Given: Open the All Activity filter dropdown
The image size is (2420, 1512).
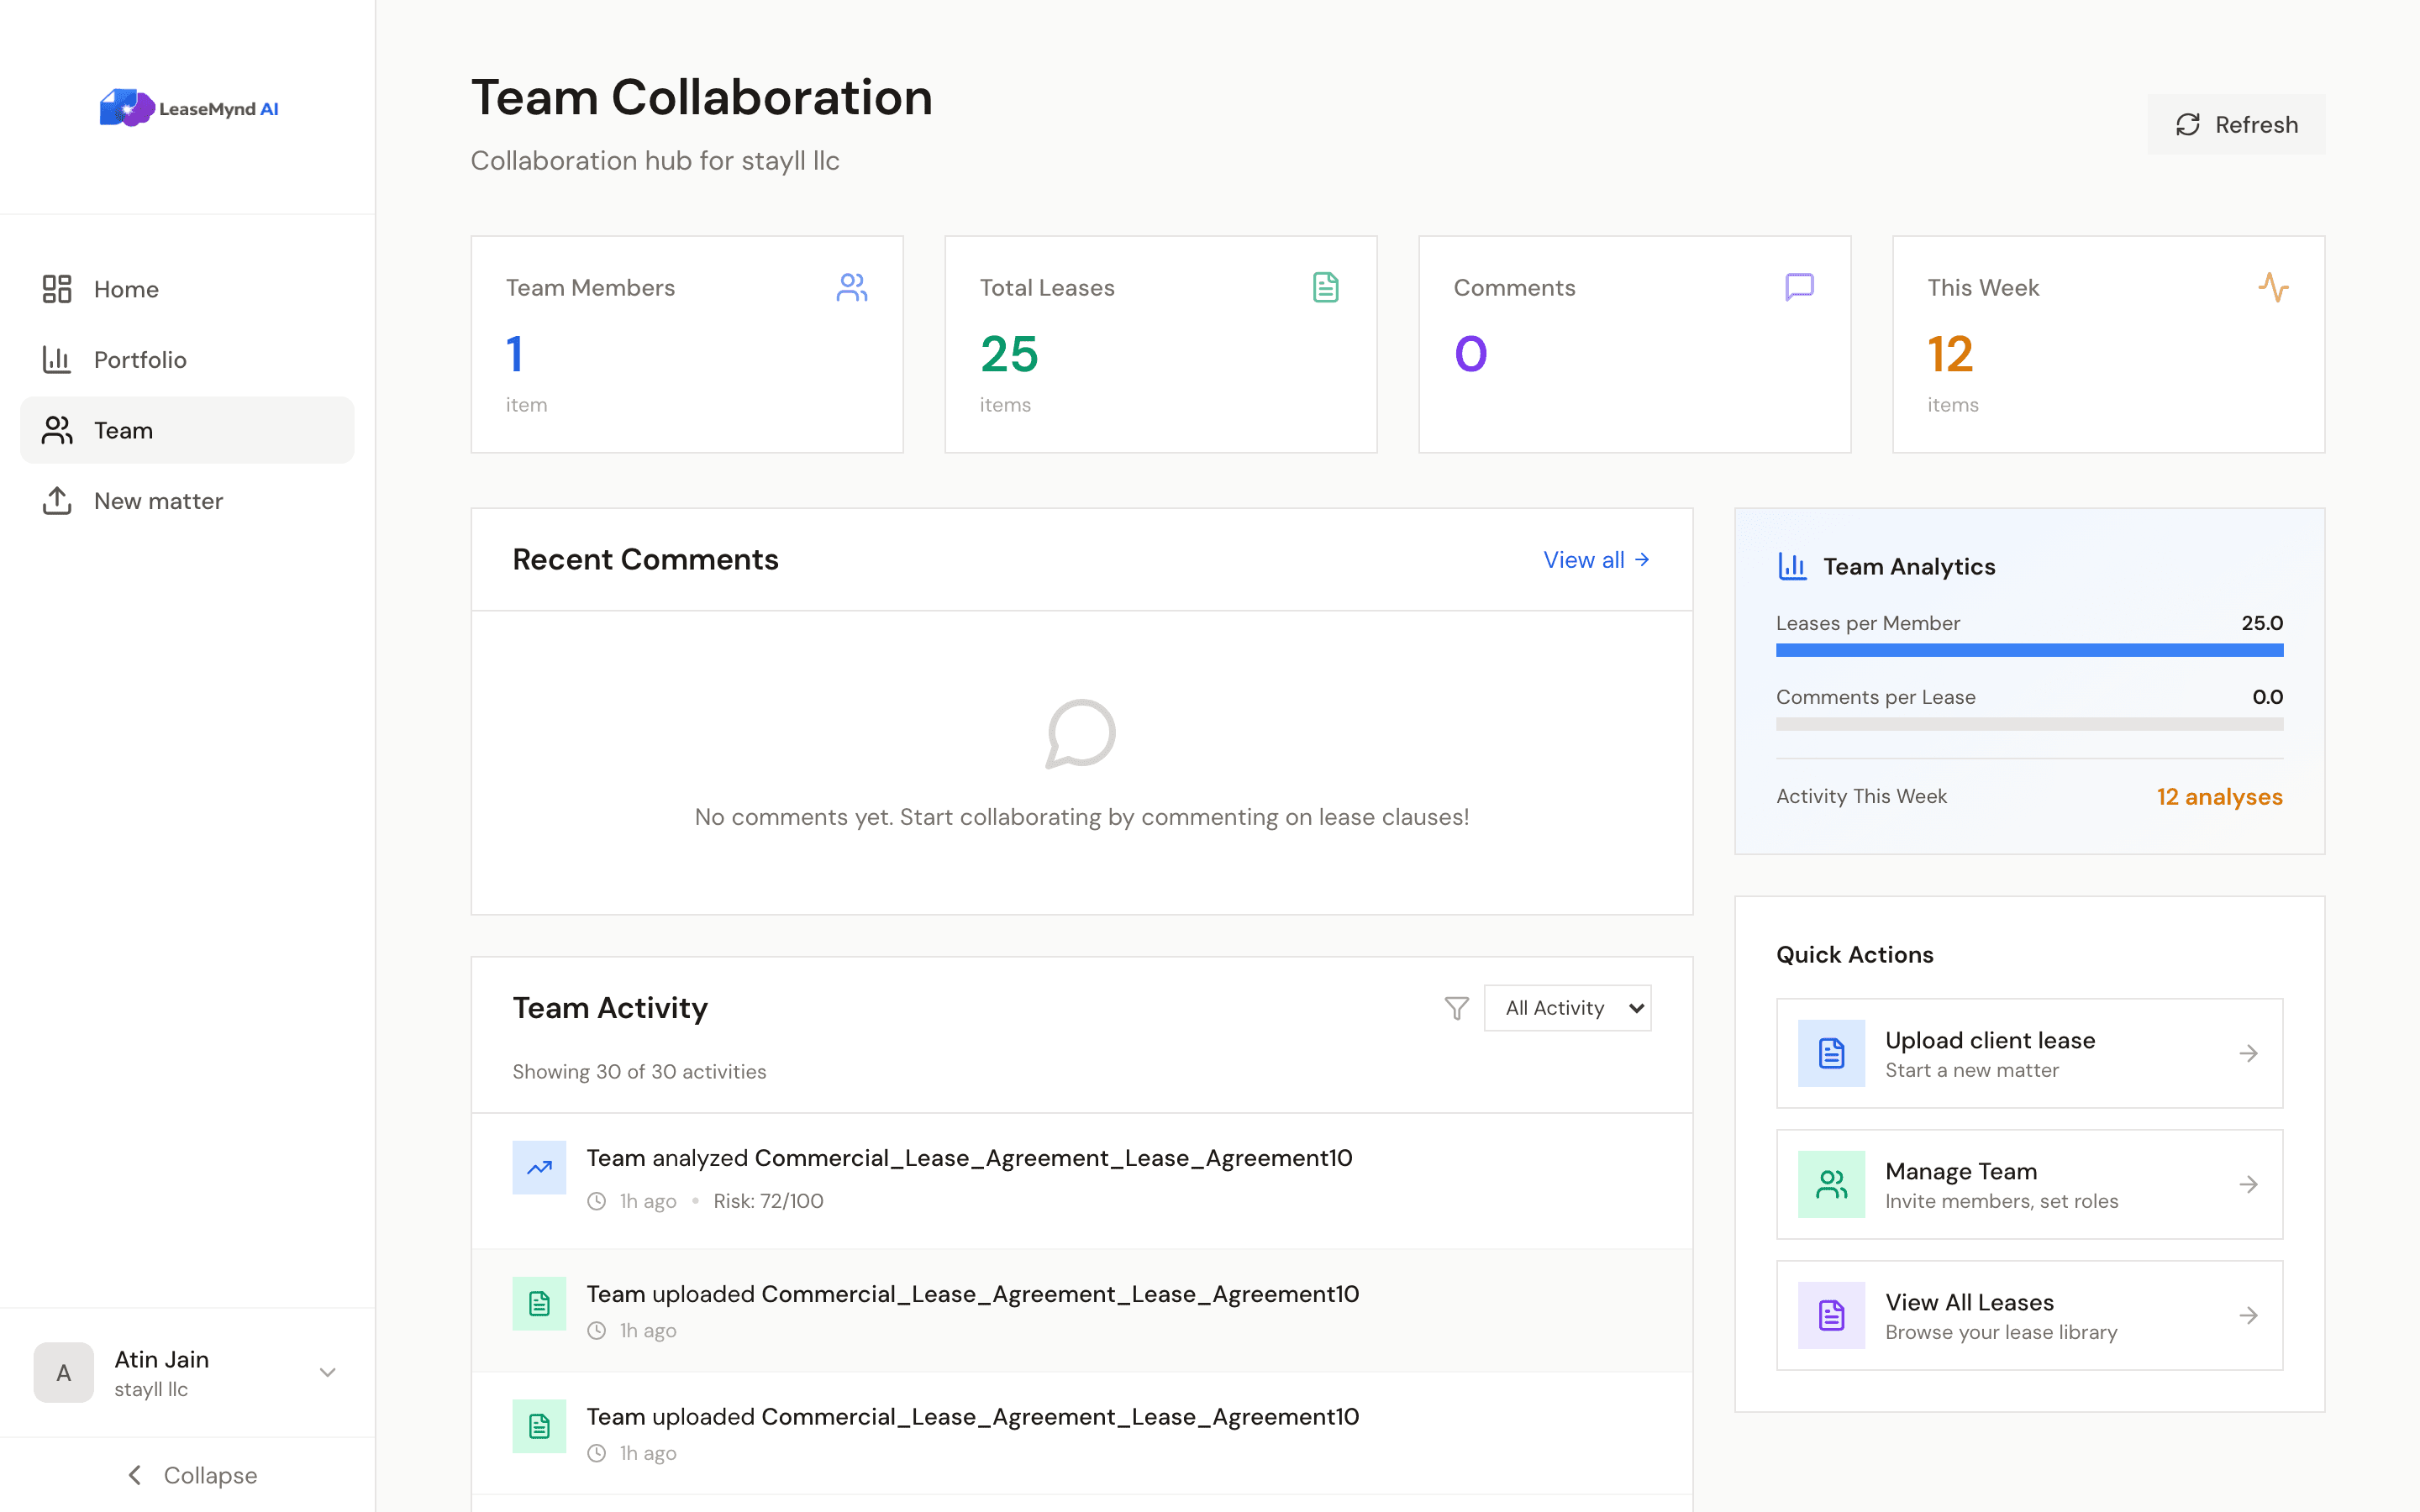Looking at the screenshot, I should click(1567, 1008).
